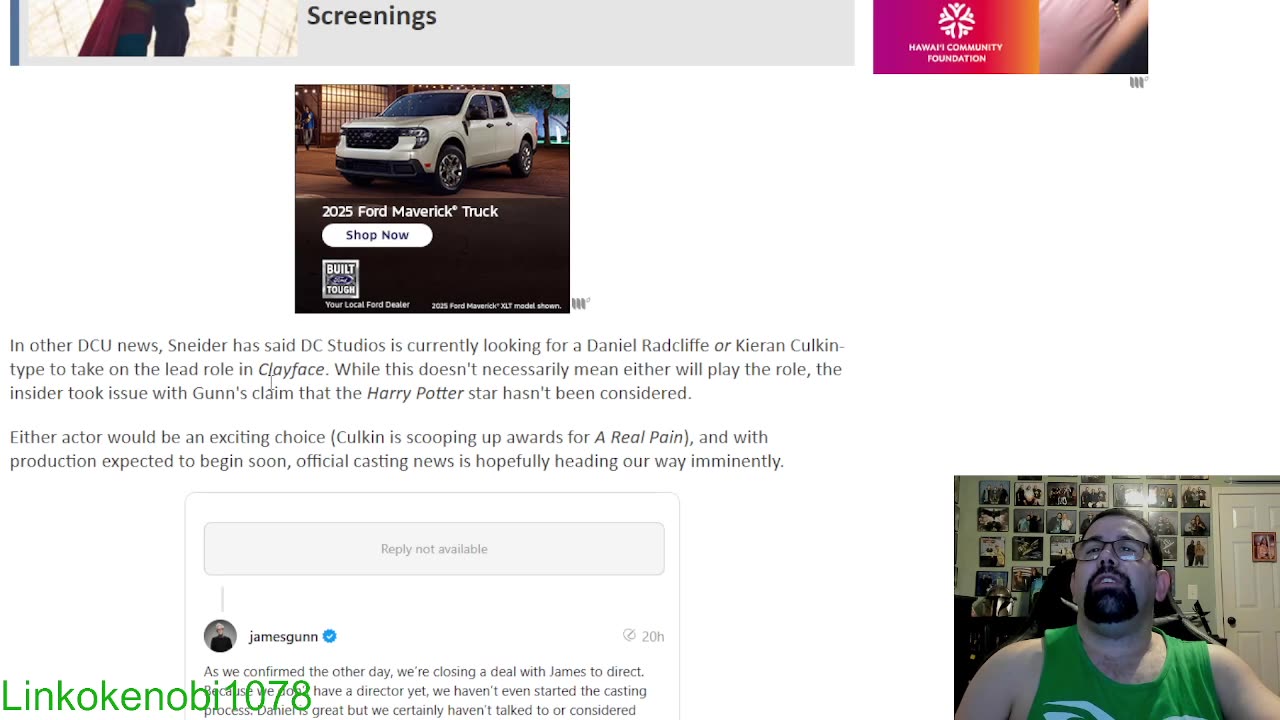
Task: Click ad provider icon beside Ford ad
Action: click(580, 303)
